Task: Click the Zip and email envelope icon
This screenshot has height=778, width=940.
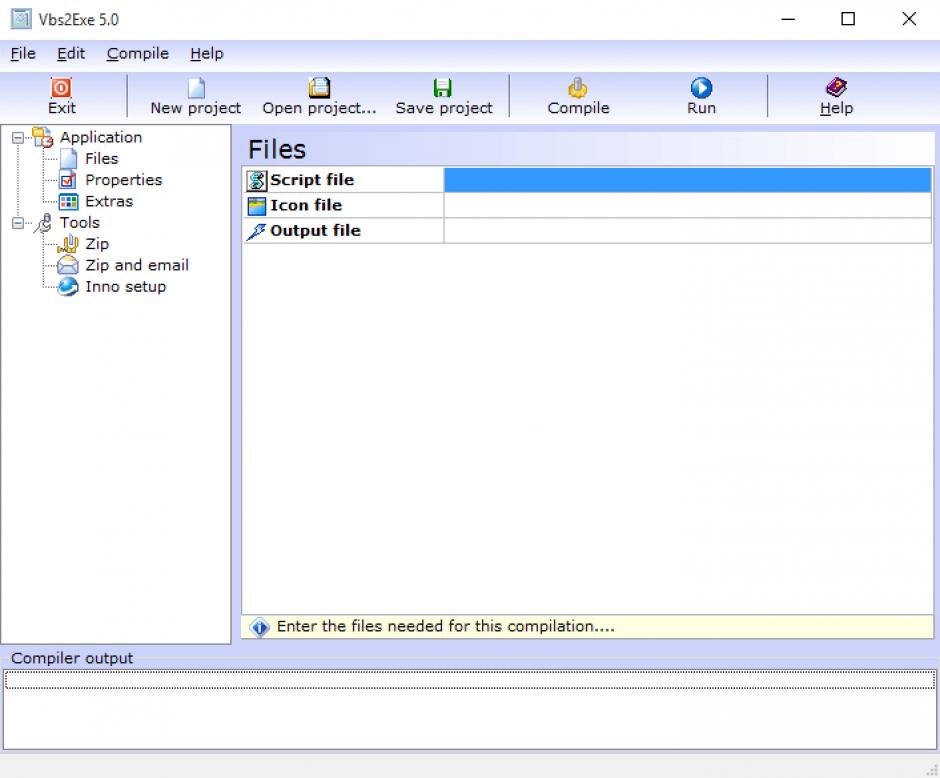Action: pyautogui.click(x=68, y=266)
